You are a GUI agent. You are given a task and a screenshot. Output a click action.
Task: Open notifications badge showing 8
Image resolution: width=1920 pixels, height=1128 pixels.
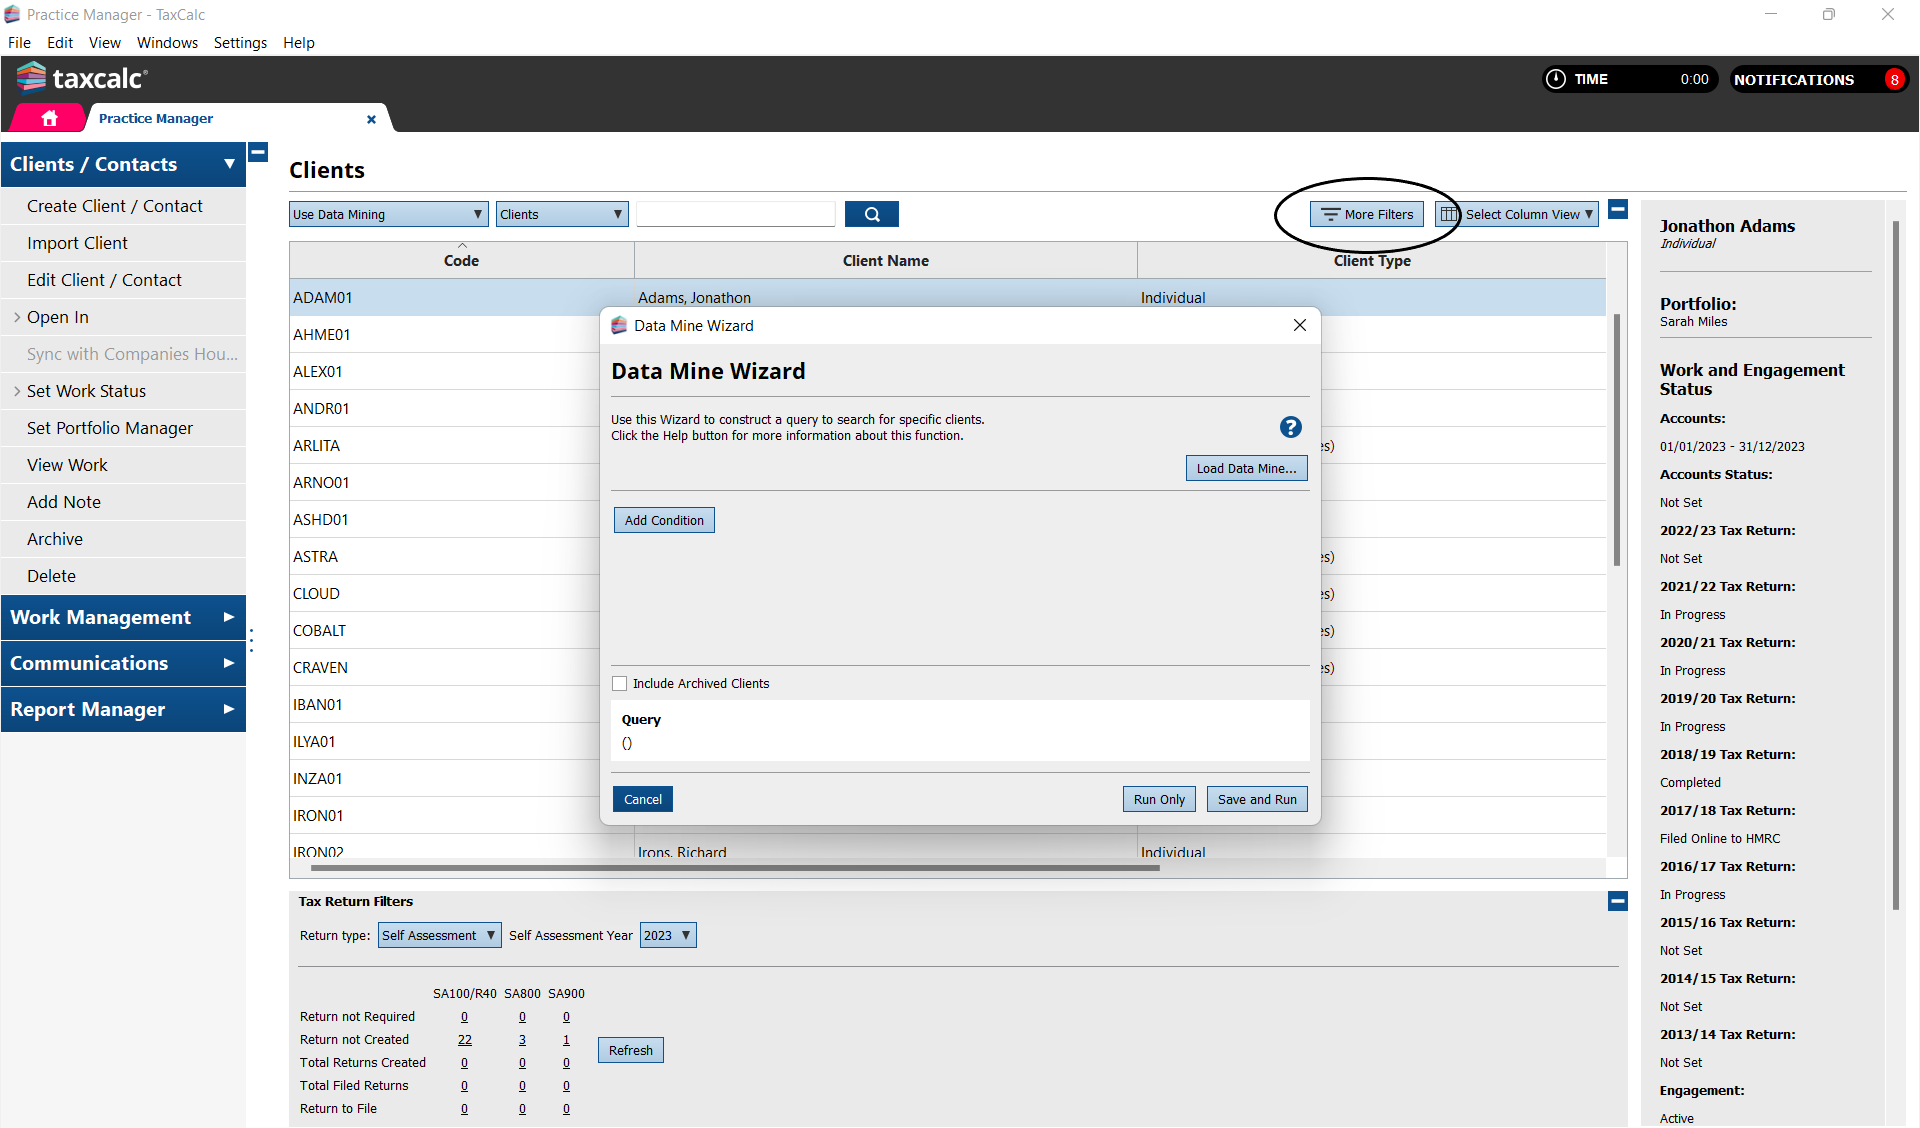(x=1893, y=80)
